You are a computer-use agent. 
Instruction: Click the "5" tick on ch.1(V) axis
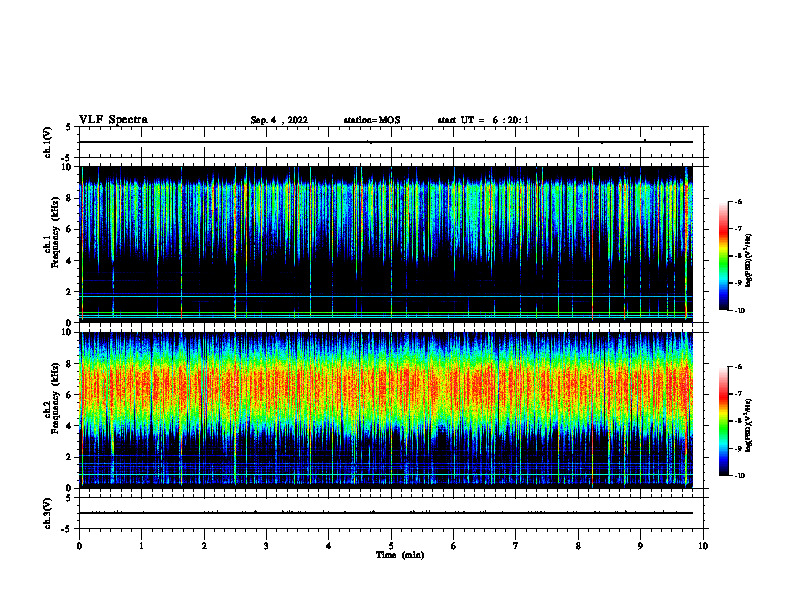point(69,127)
